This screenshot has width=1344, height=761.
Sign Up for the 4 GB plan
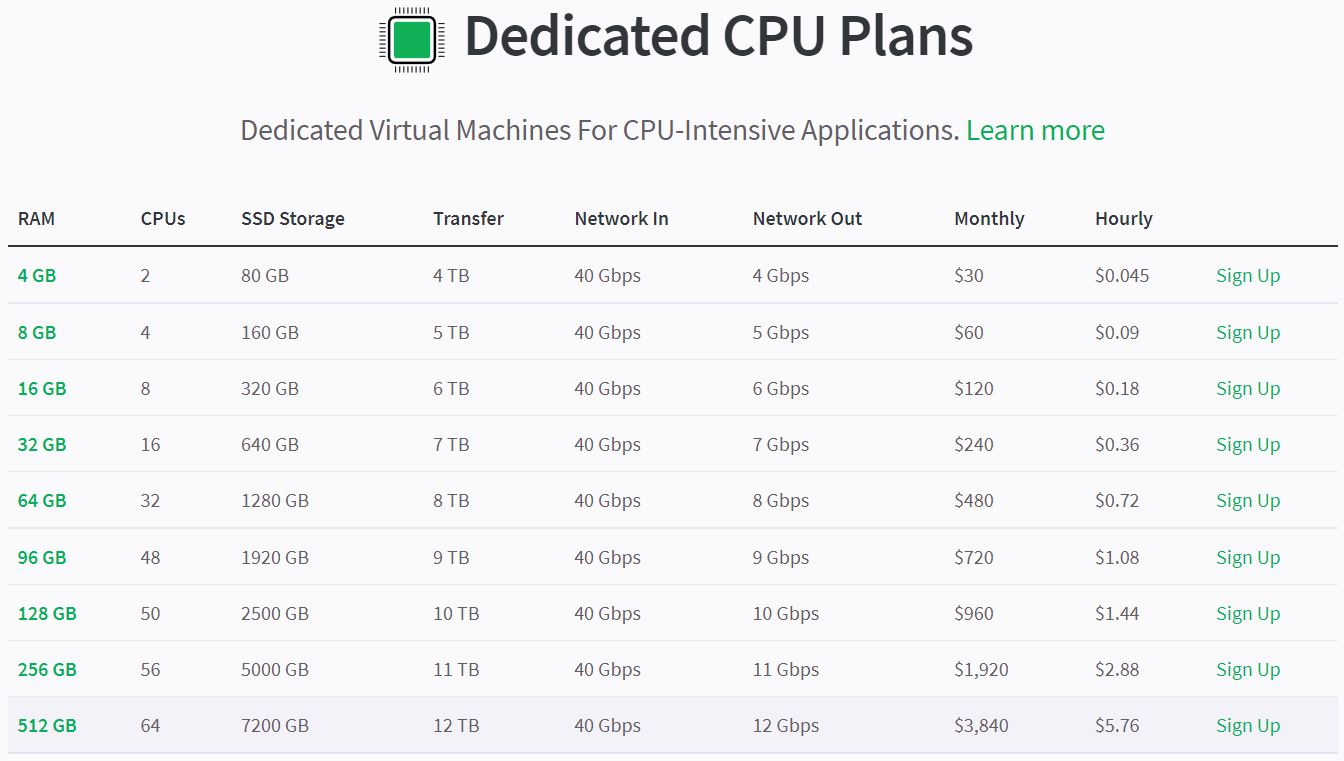[1247, 275]
